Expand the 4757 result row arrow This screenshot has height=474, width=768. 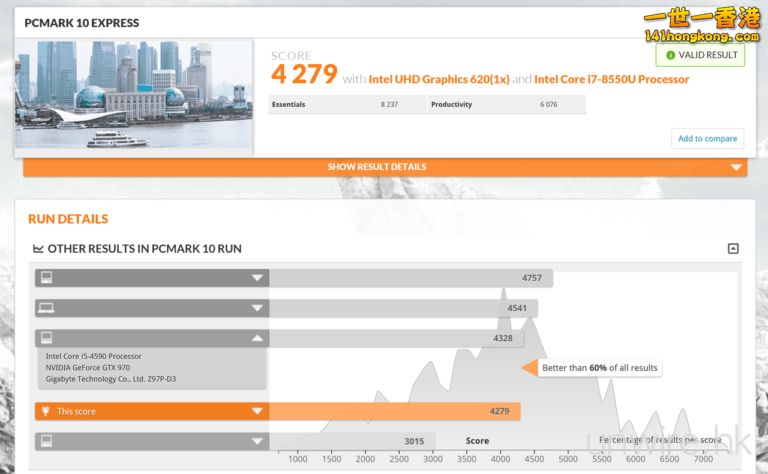coord(257,278)
